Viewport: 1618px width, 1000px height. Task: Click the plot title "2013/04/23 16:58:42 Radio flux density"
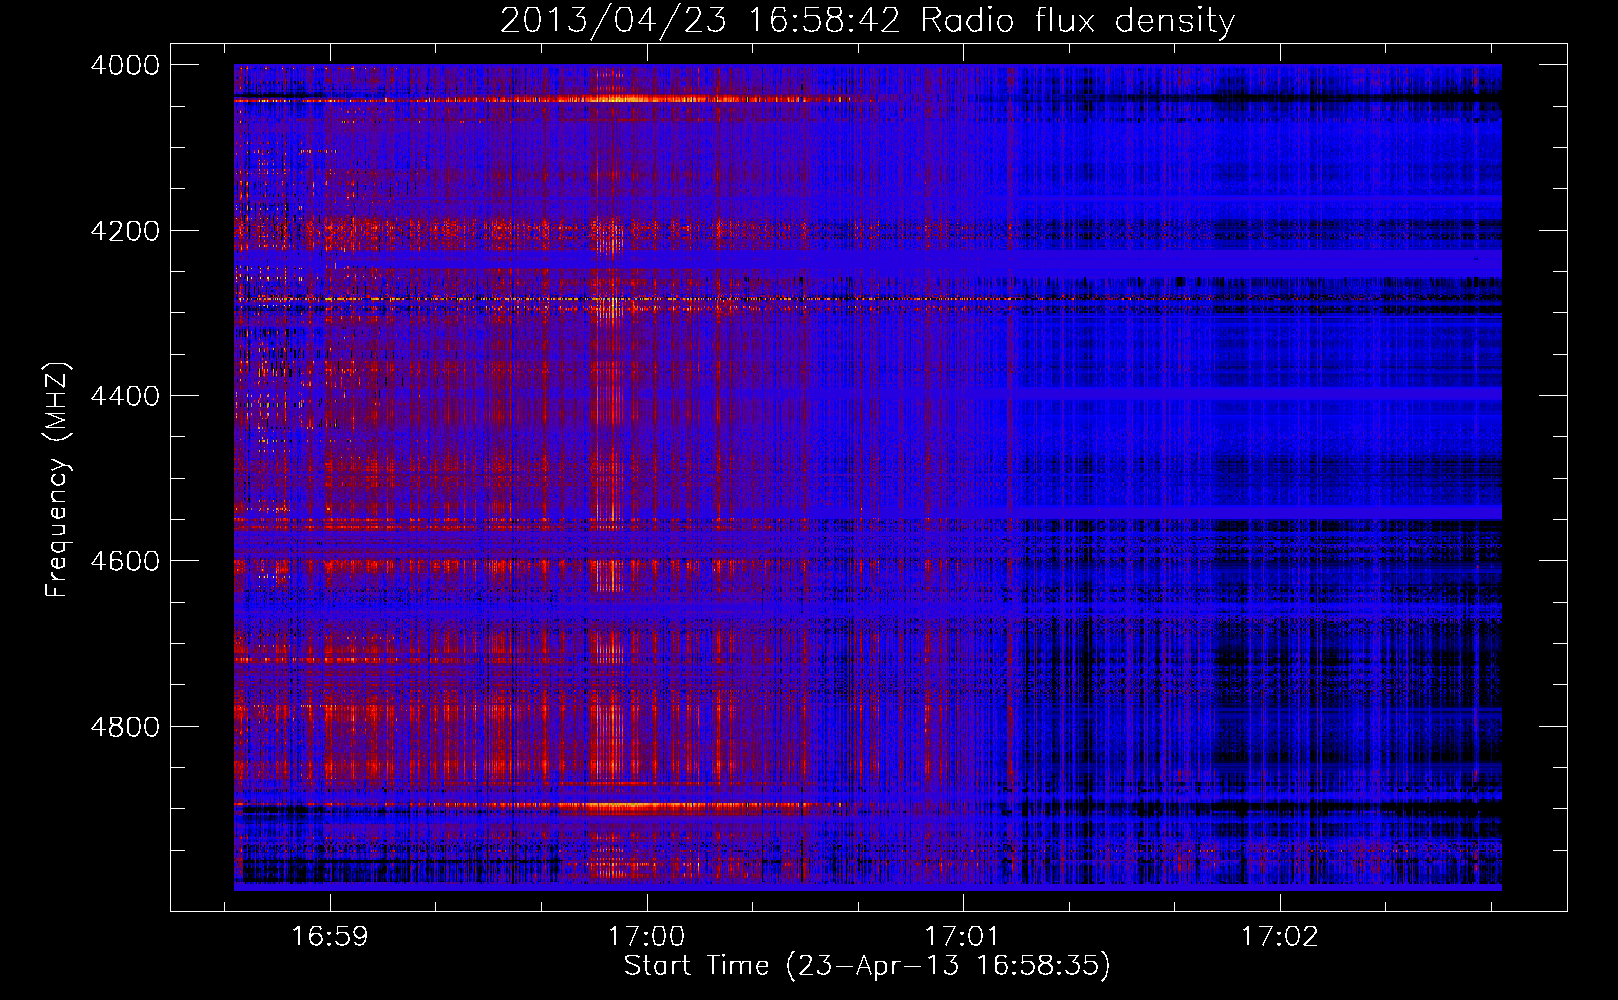867,20
